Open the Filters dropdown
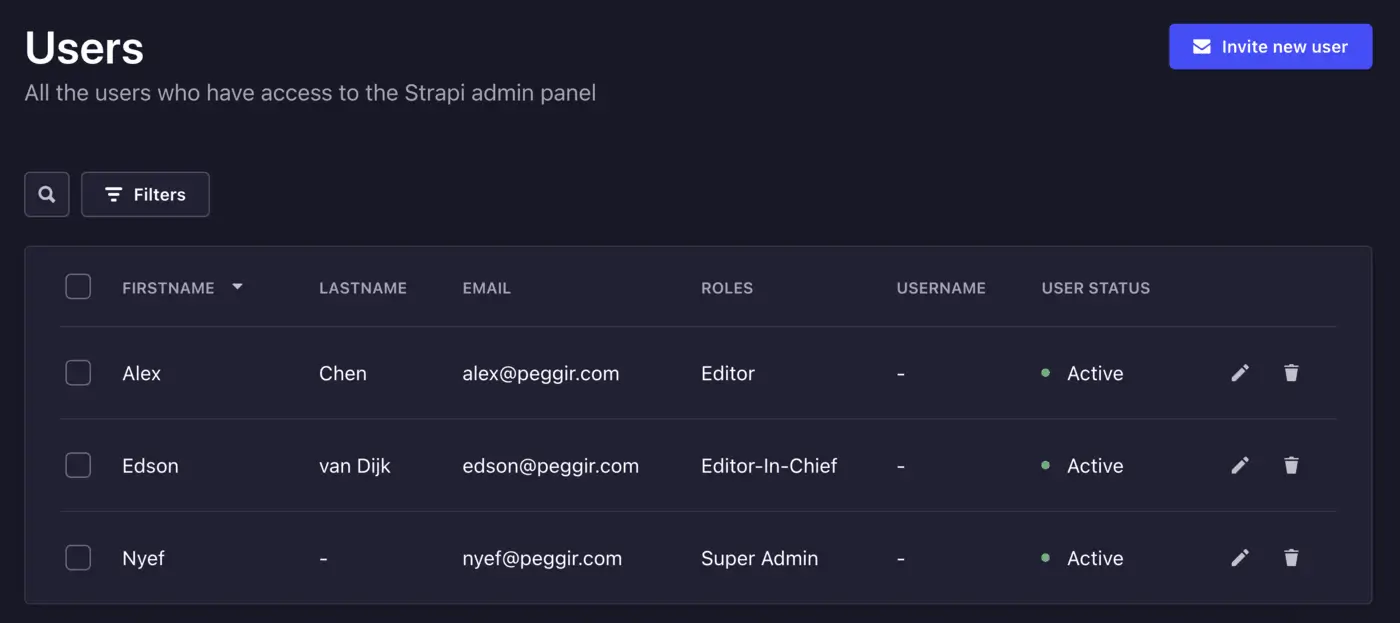Screen dimensions: 1400x623 pos(145,195)
